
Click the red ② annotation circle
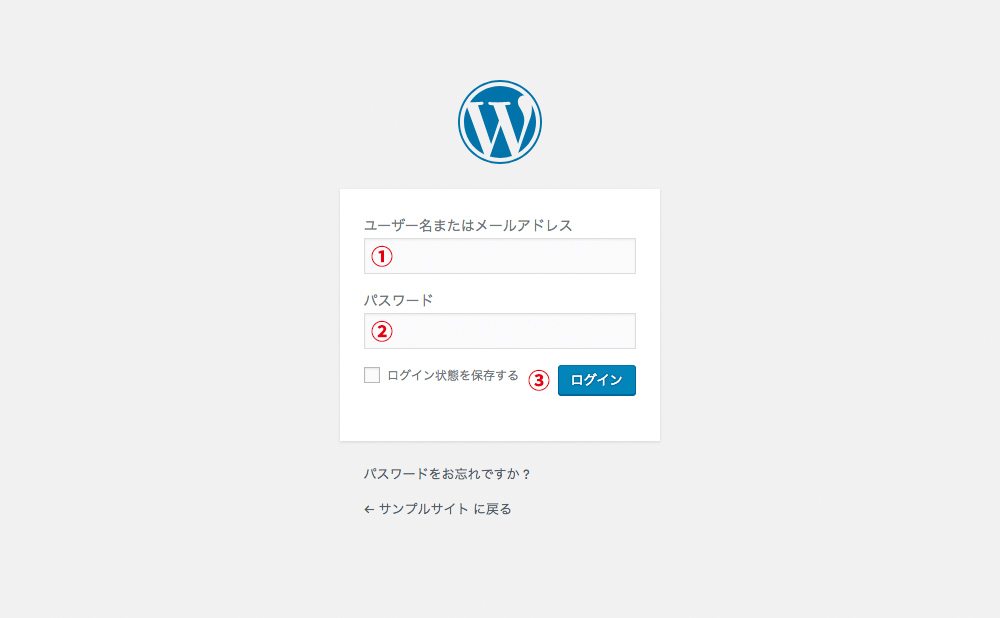(381, 331)
